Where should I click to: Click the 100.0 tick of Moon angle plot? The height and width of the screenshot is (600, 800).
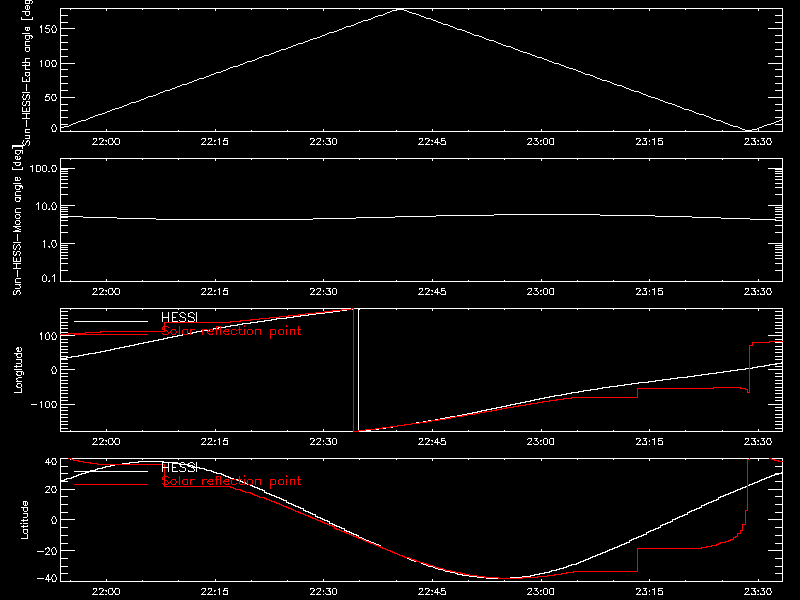(x=44, y=169)
